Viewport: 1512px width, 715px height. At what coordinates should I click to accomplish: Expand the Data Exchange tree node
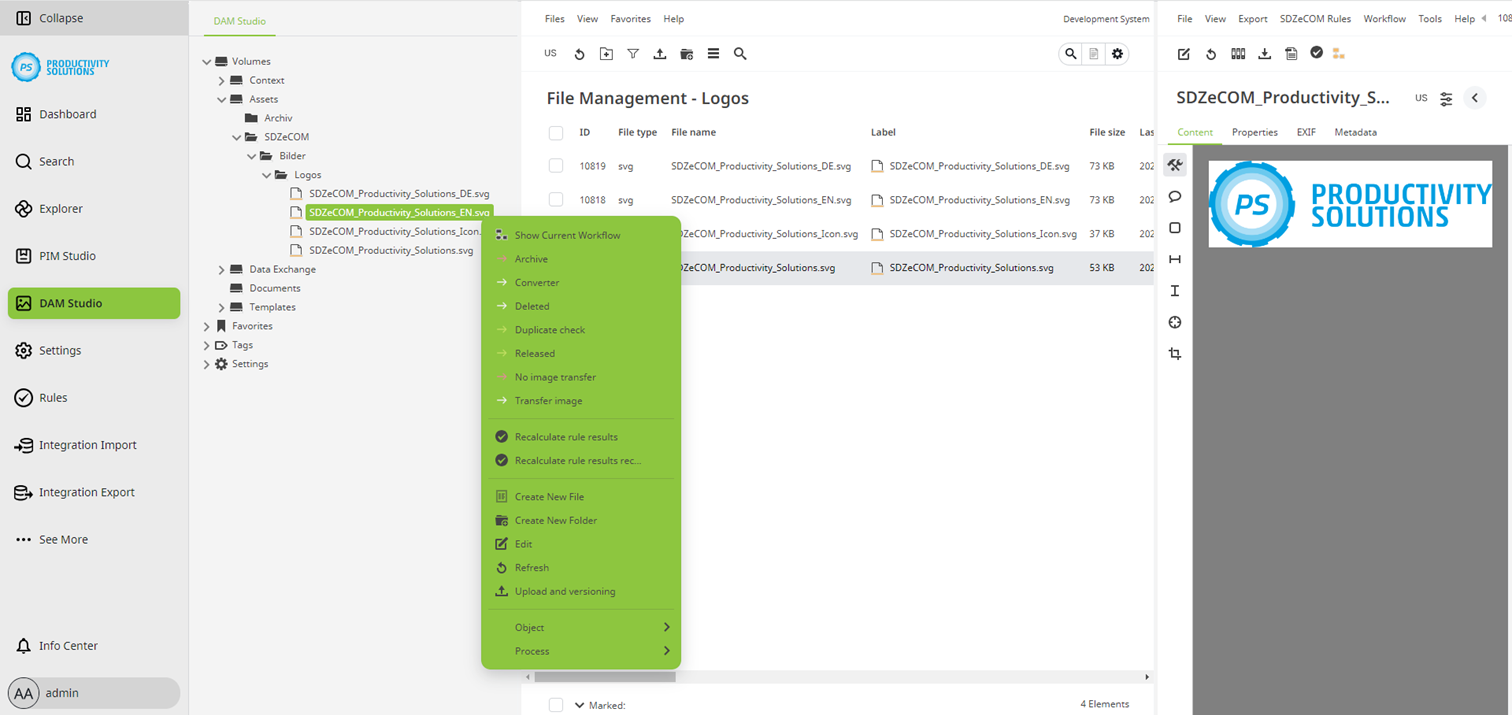point(221,269)
